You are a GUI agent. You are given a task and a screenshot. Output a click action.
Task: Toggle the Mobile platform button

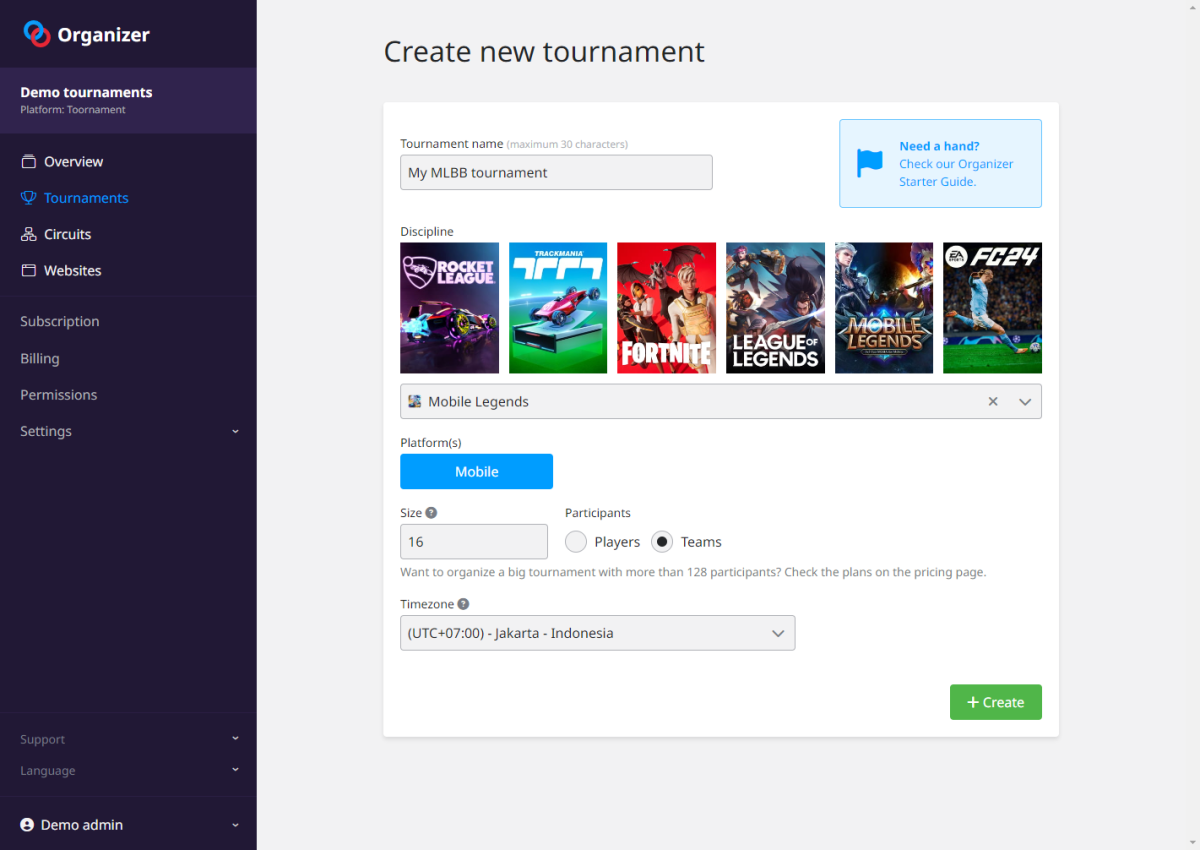(x=477, y=471)
